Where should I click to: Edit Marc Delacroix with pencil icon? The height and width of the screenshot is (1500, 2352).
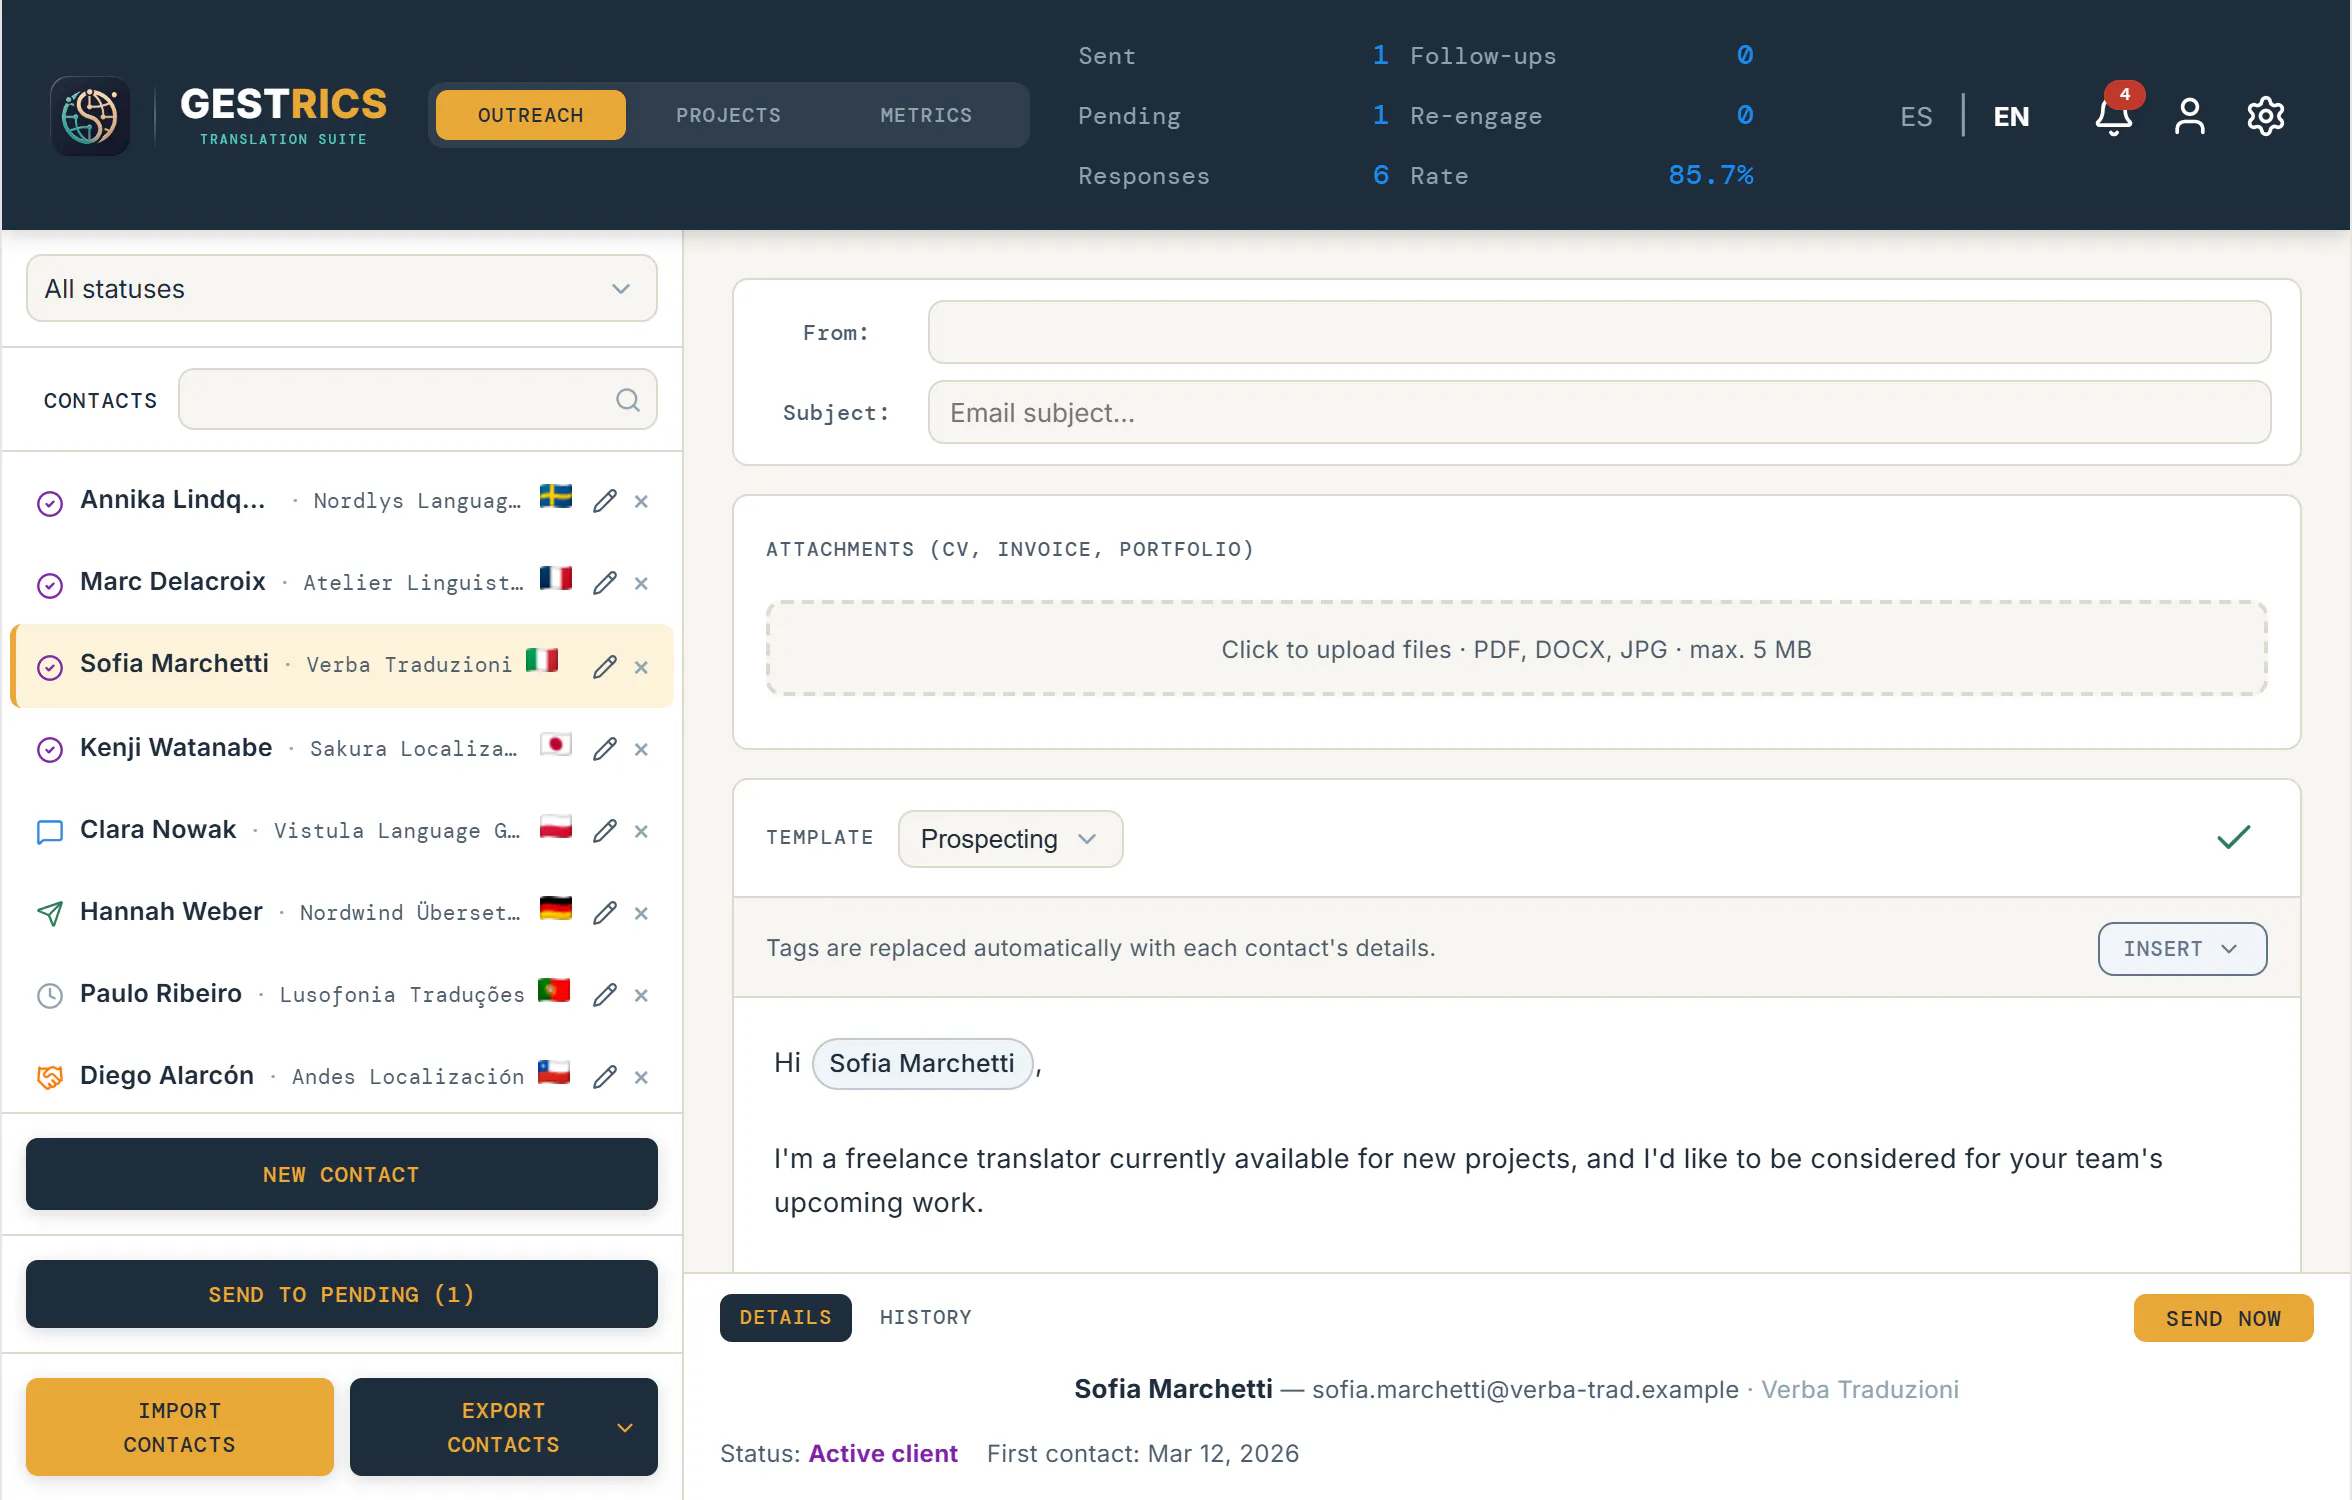[604, 583]
